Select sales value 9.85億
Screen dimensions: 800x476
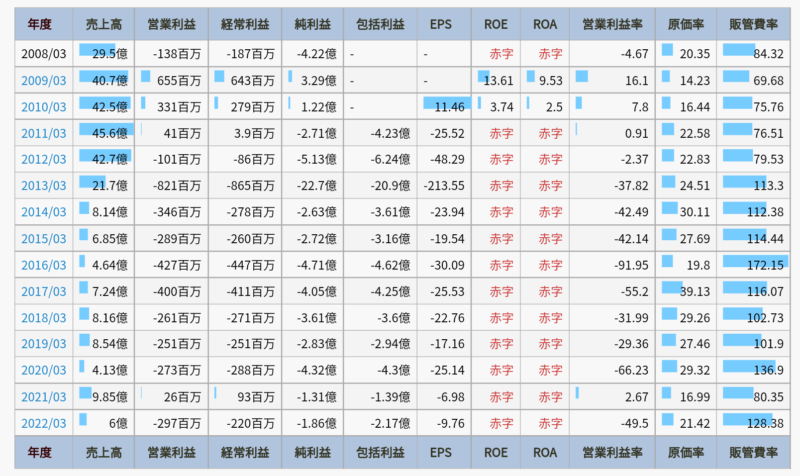click(x=110, y=397)
